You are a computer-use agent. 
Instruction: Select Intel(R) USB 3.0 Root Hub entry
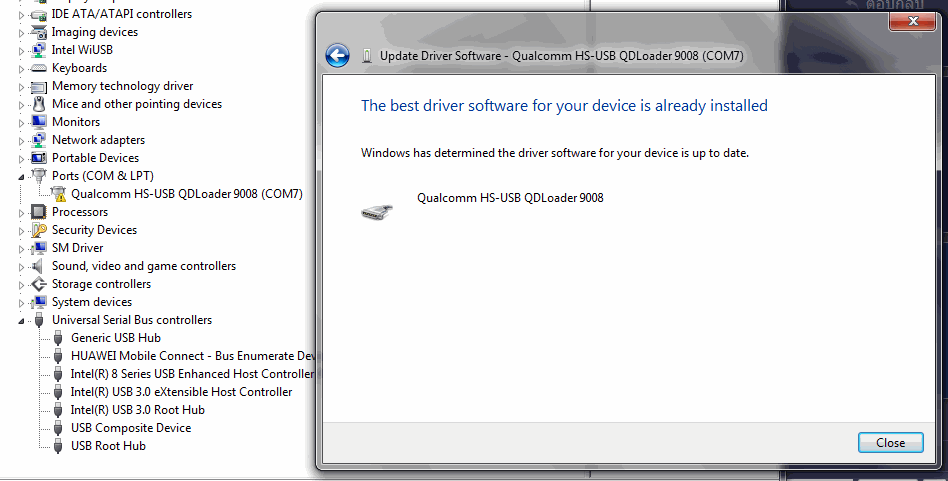138,410
